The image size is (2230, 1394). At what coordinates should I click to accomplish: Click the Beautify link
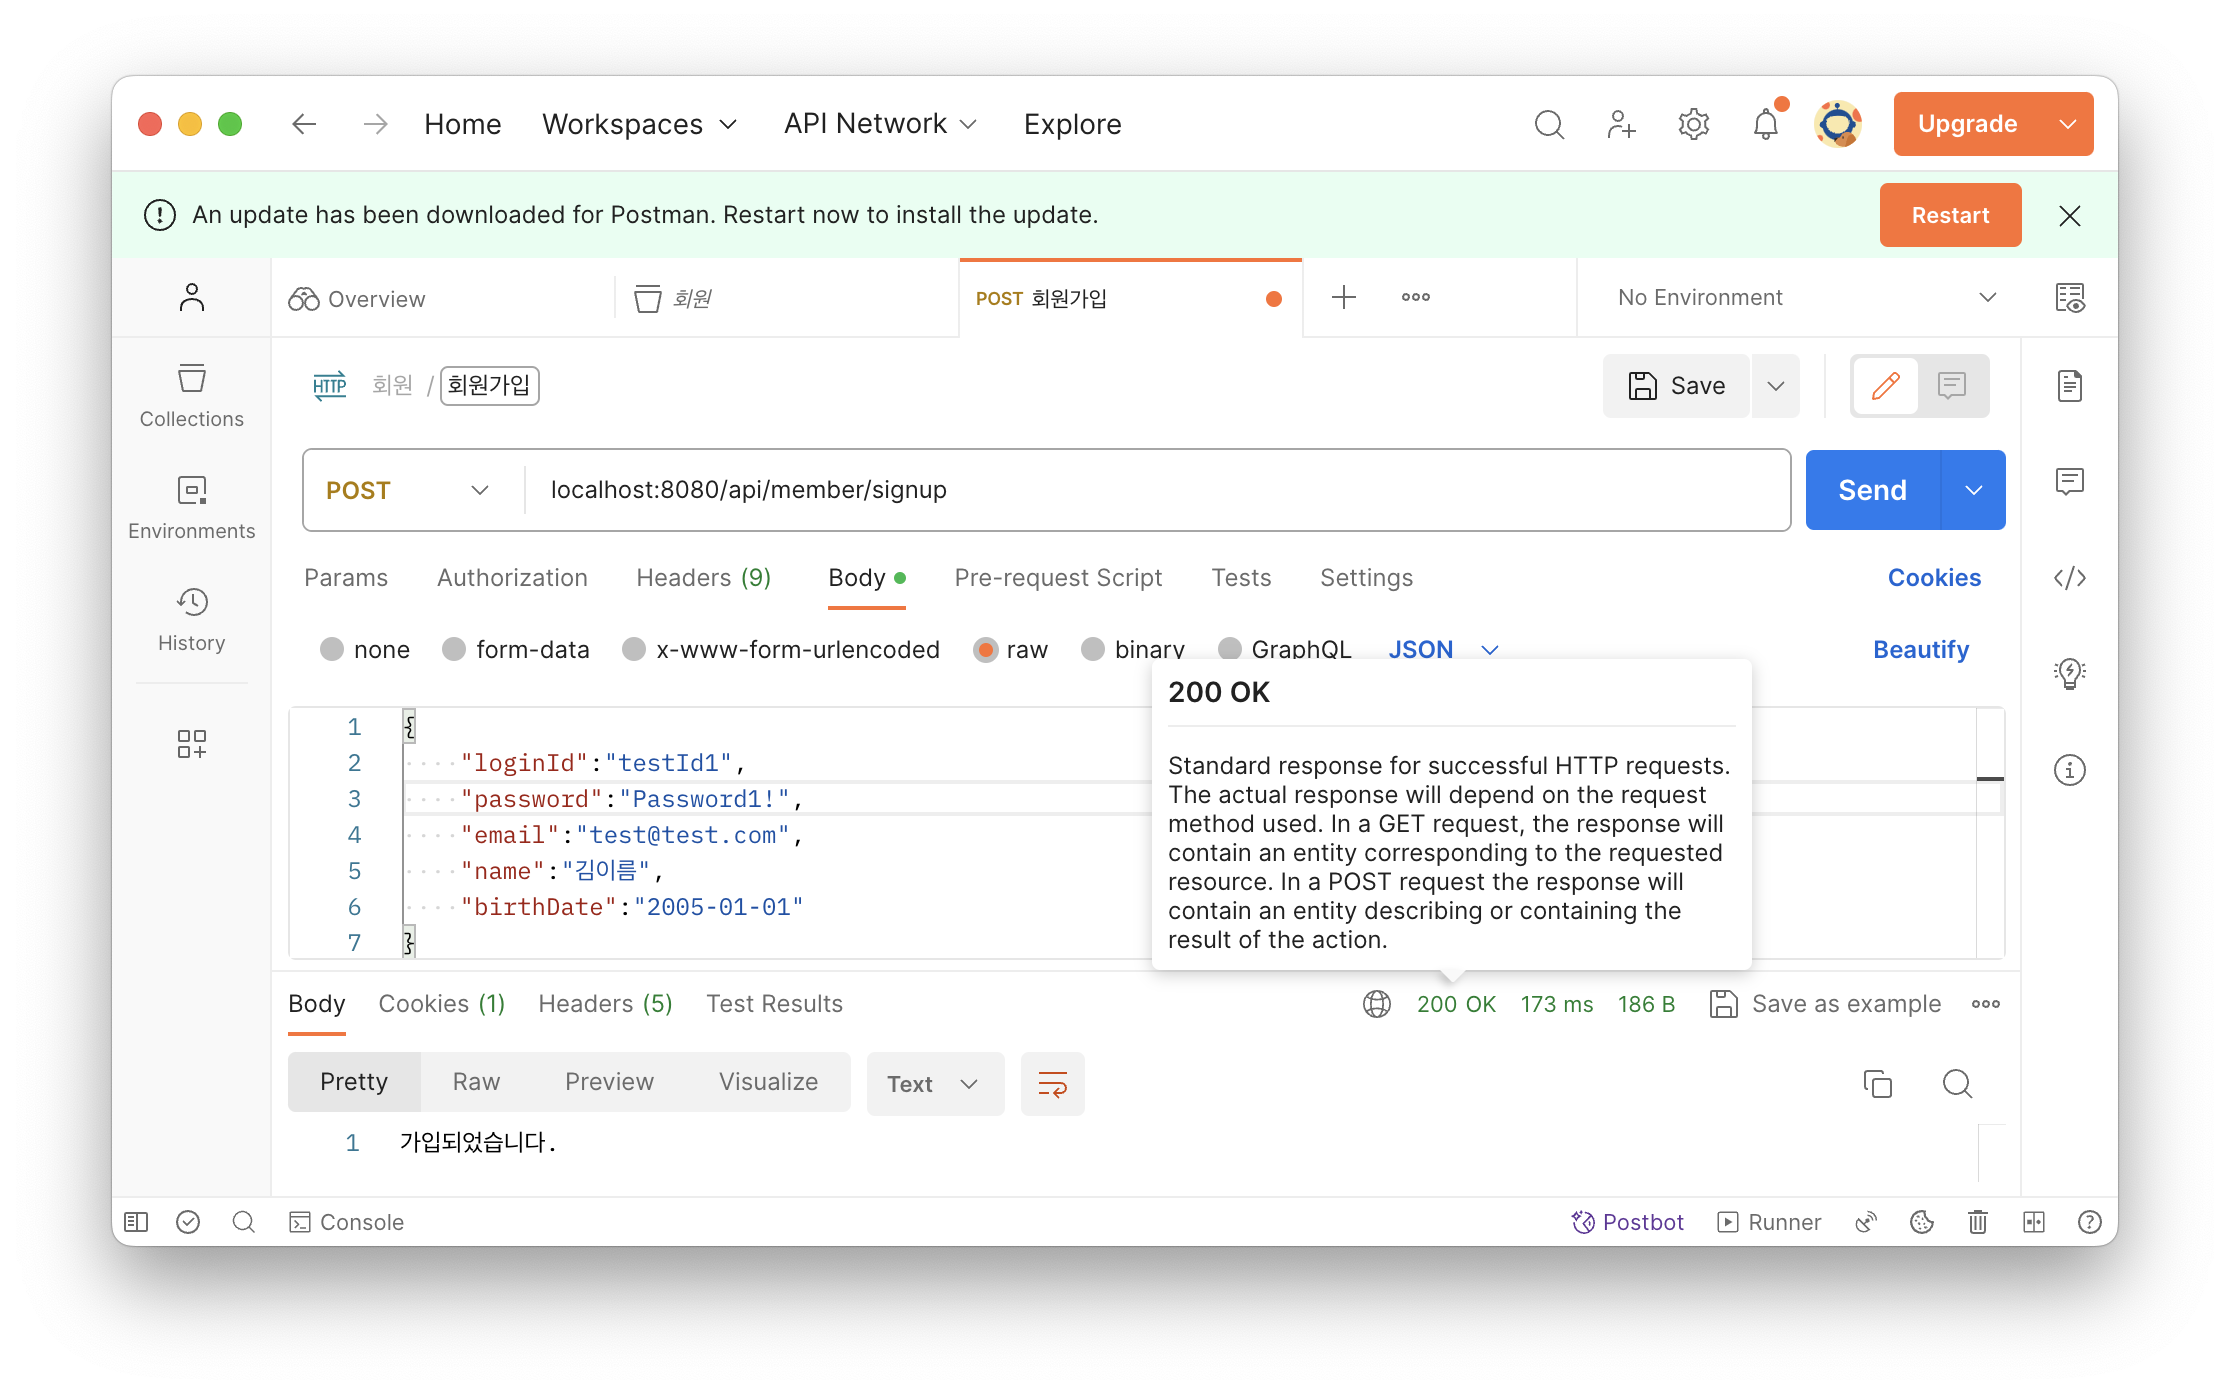click(x=1920, y=650)
